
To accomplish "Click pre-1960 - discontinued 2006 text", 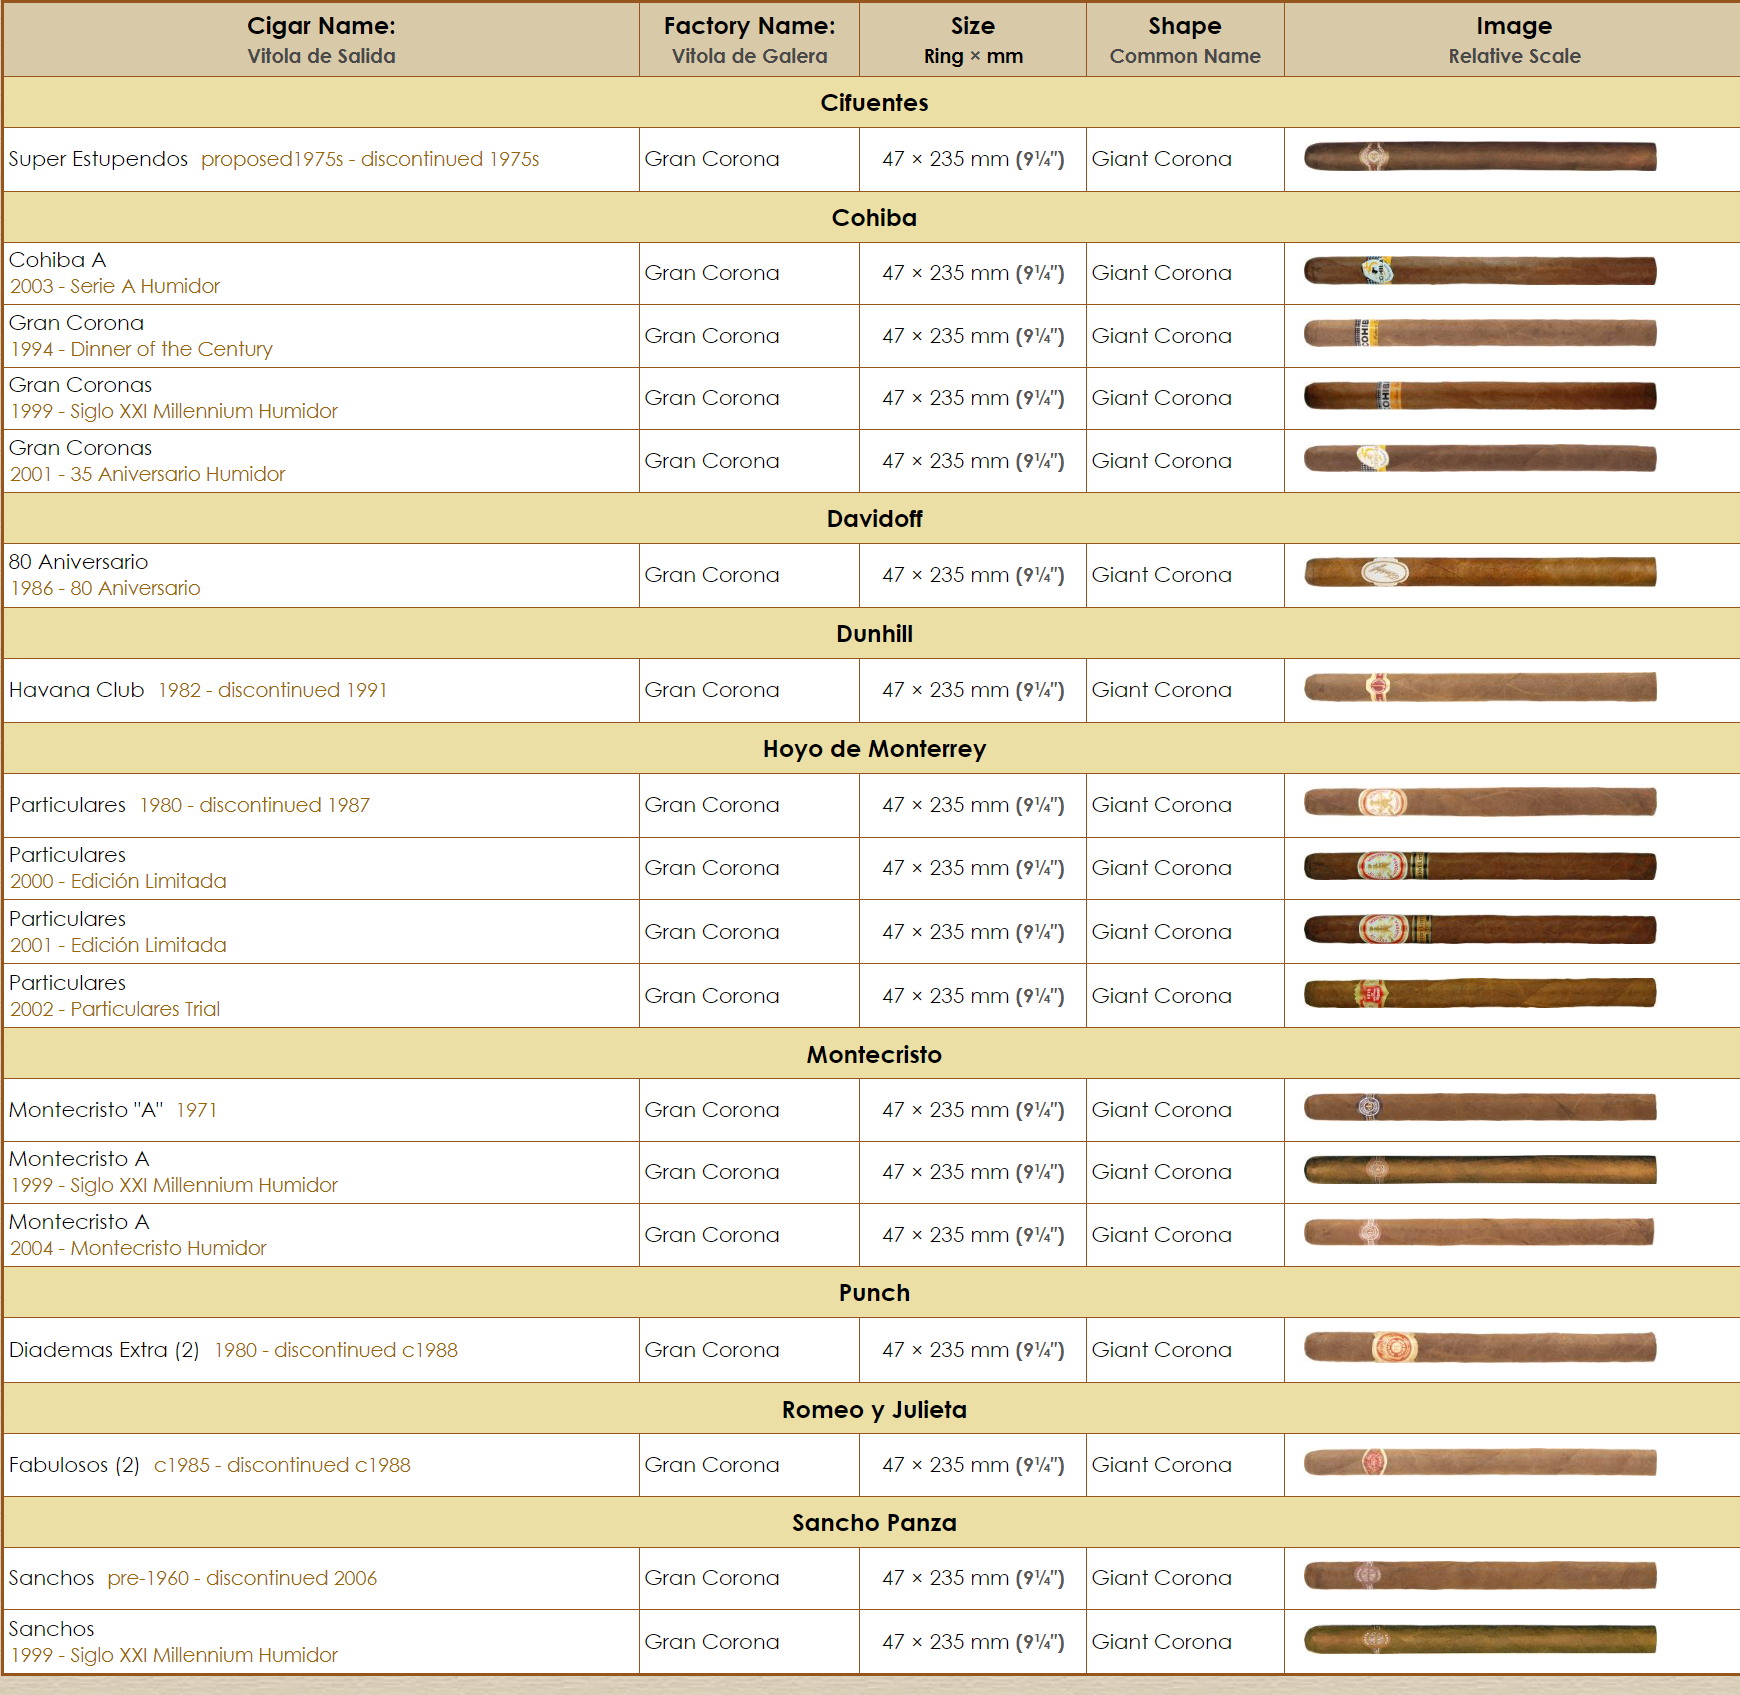I will click(x=242, y=1578).
